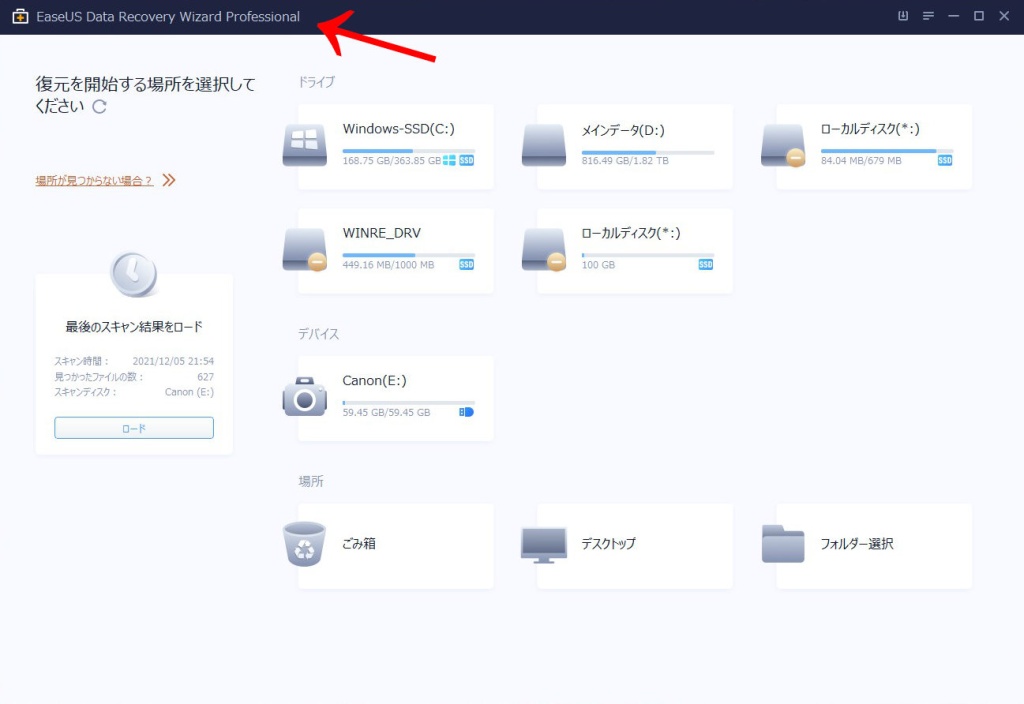
Task: Click the Canon(E:) device name
Action: [x=374, y=381]
